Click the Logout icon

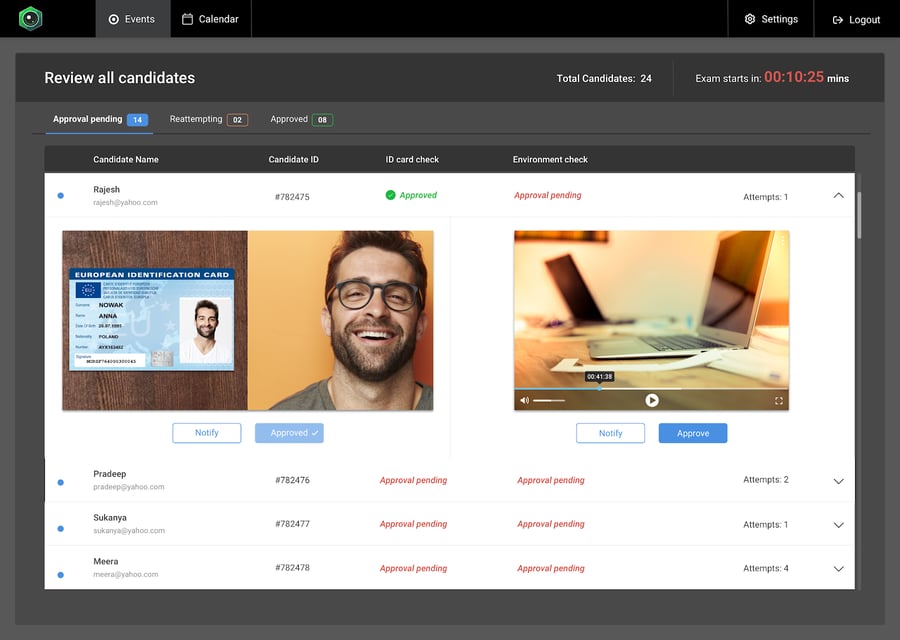point(838,20)
